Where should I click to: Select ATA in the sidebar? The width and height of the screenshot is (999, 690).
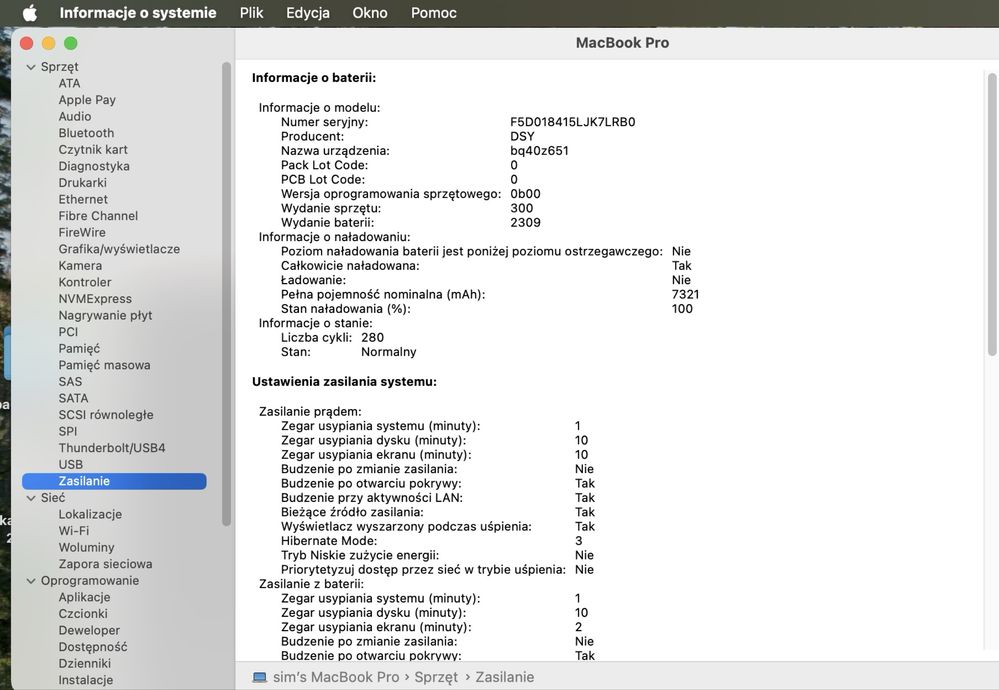click(x=69, y=83)
